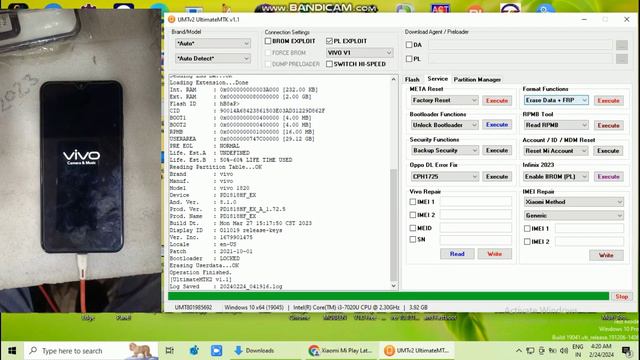Open the volume control in the tray
The width and height of the screenshot is (640, 360).
pos(564,351)
